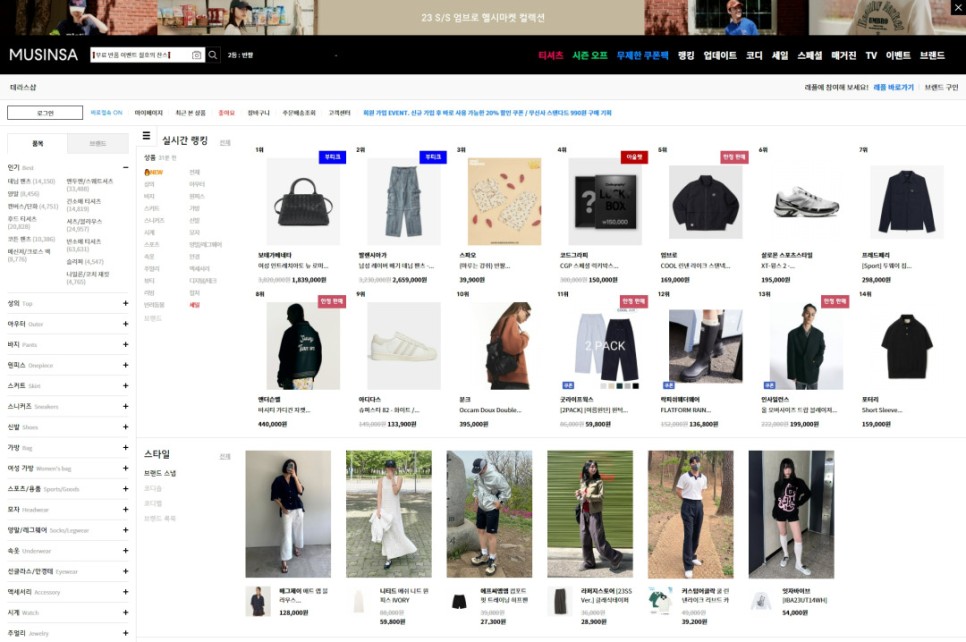Expand the 바지 Pants category
The height and width of the screenshot is (642, 966).
125,344
